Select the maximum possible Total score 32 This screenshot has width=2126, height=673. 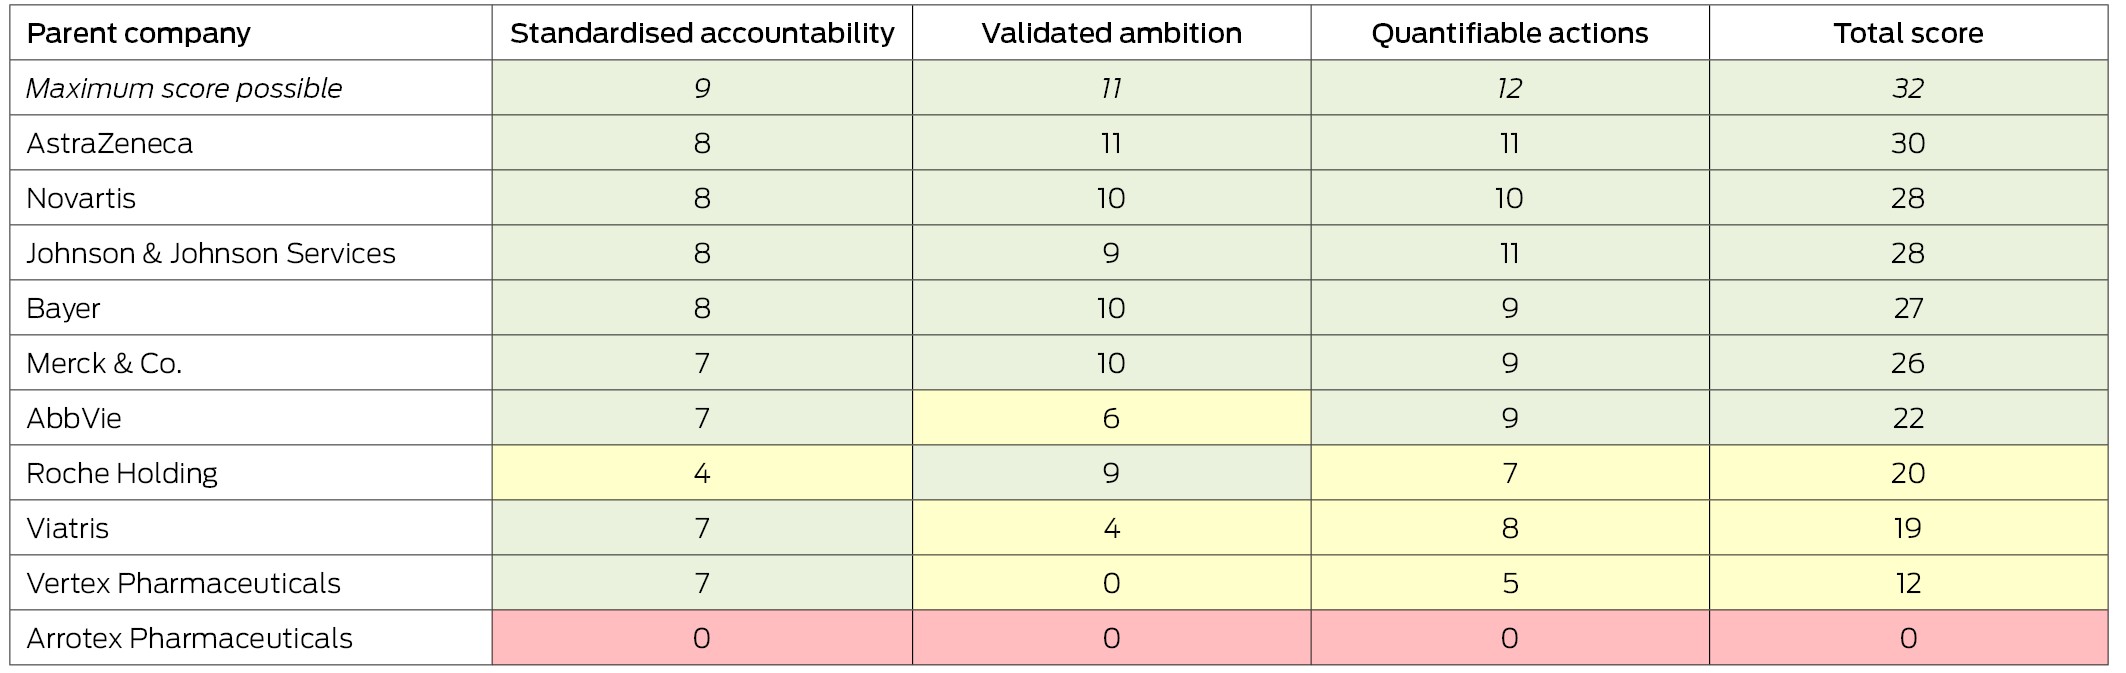pyautogui.click(x=1907, y=88)
